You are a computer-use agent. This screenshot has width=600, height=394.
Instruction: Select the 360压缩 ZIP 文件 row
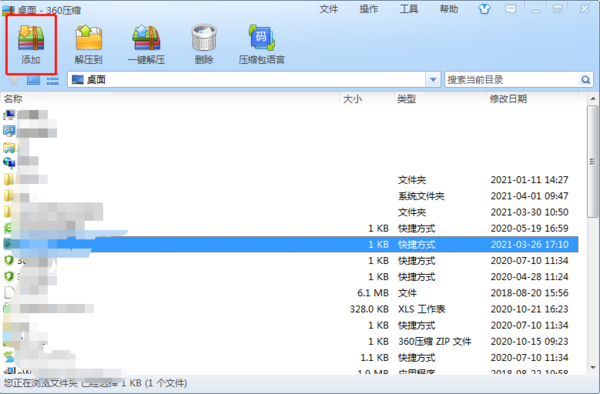(x=290, y=341)
